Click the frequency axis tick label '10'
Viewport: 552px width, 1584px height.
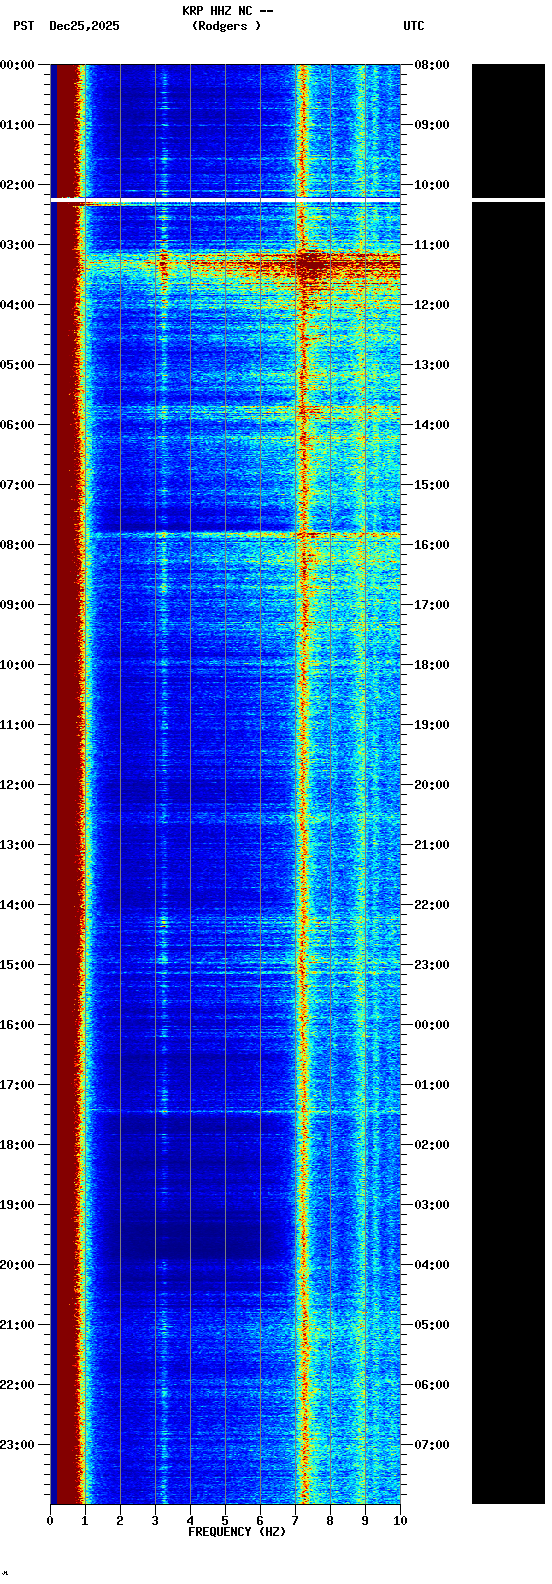point(400,1521)
